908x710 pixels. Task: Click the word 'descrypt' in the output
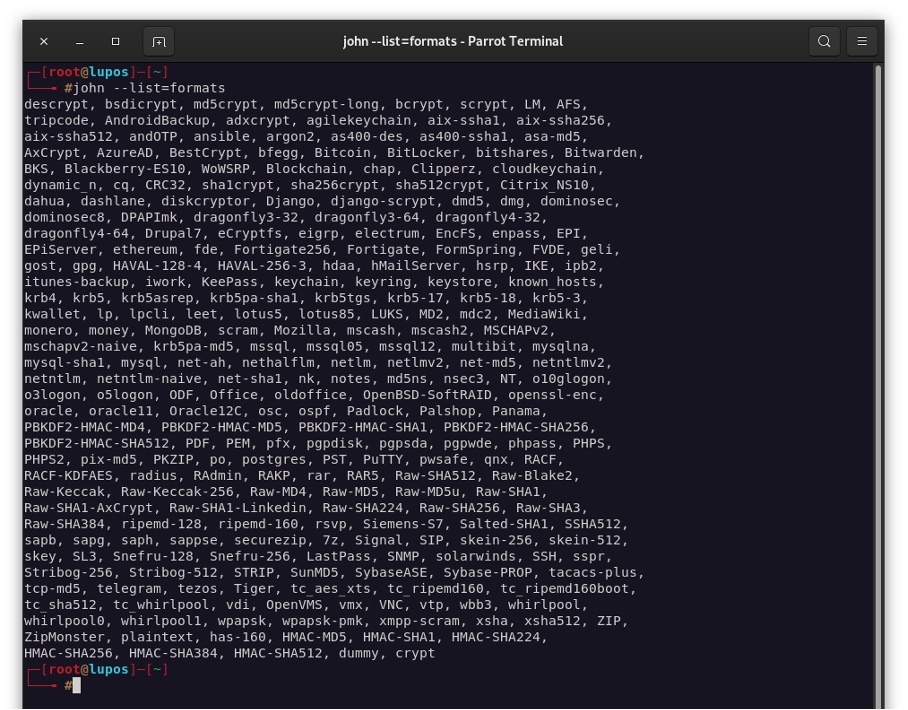pos(56,105)
